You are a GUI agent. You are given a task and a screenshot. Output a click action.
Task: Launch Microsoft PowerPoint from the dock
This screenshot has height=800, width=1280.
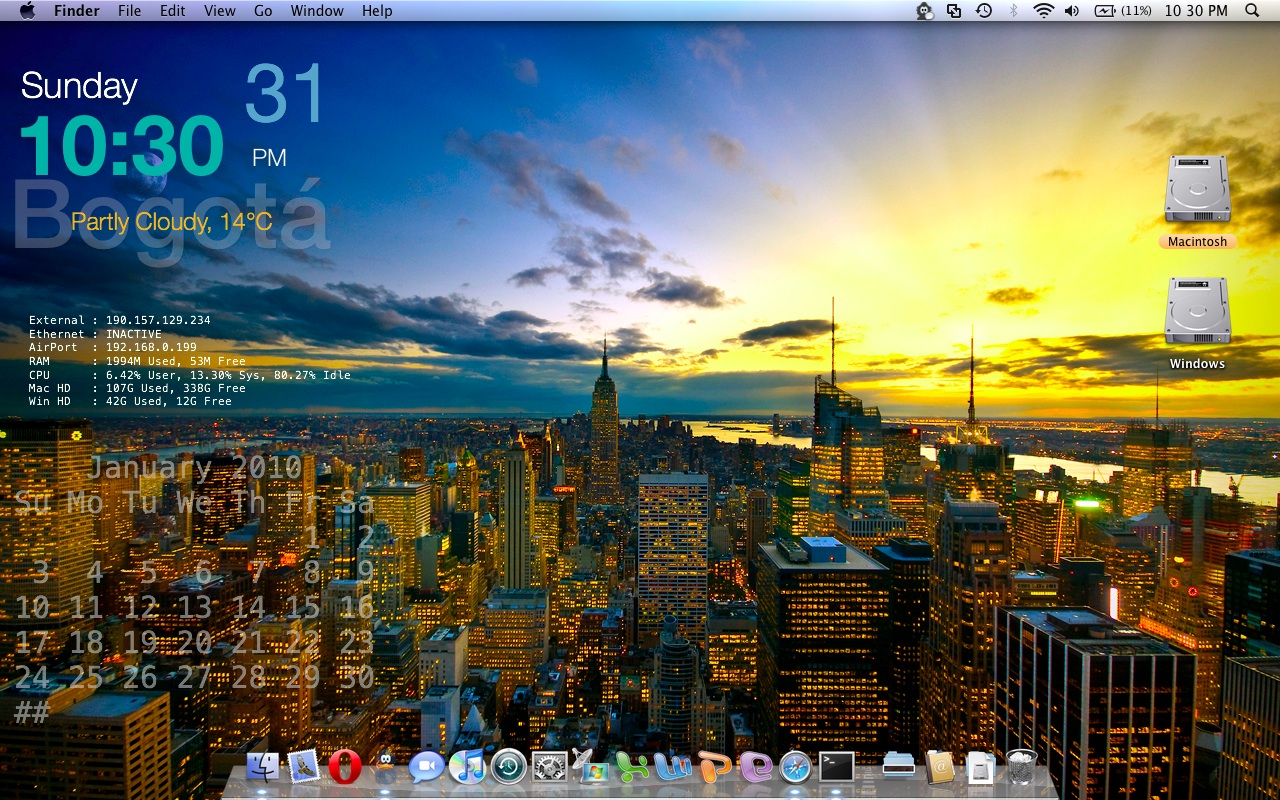714,767
